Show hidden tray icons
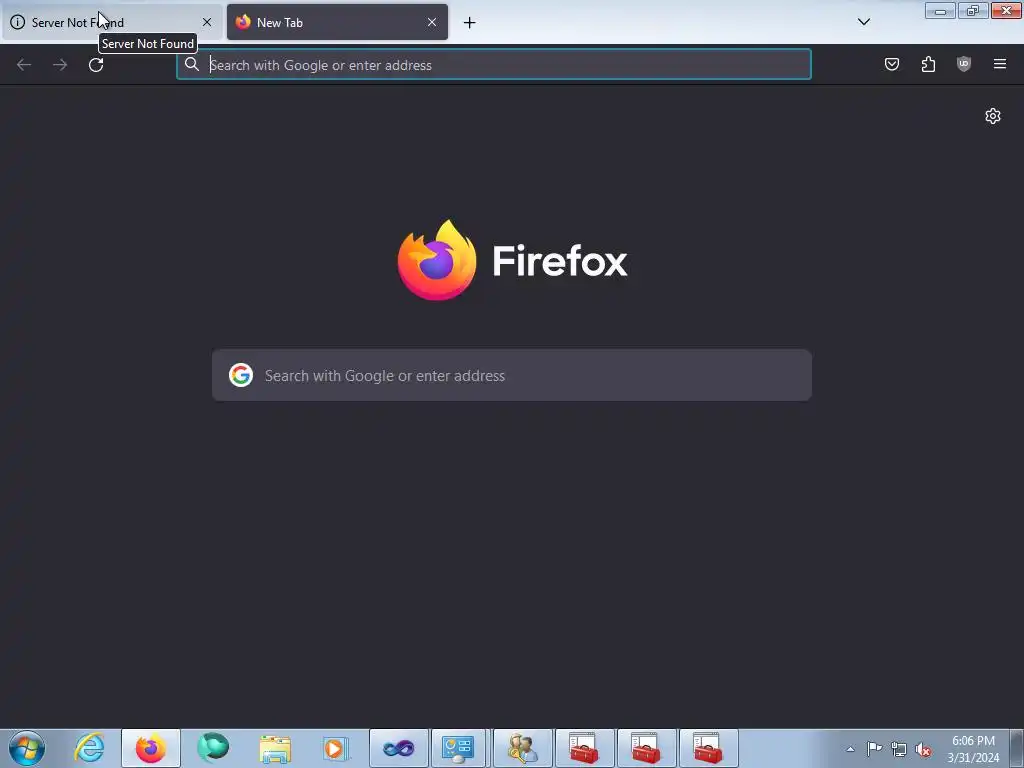Image resolution: width=1024 pixels, height=768 pixels. pos(850,749)
